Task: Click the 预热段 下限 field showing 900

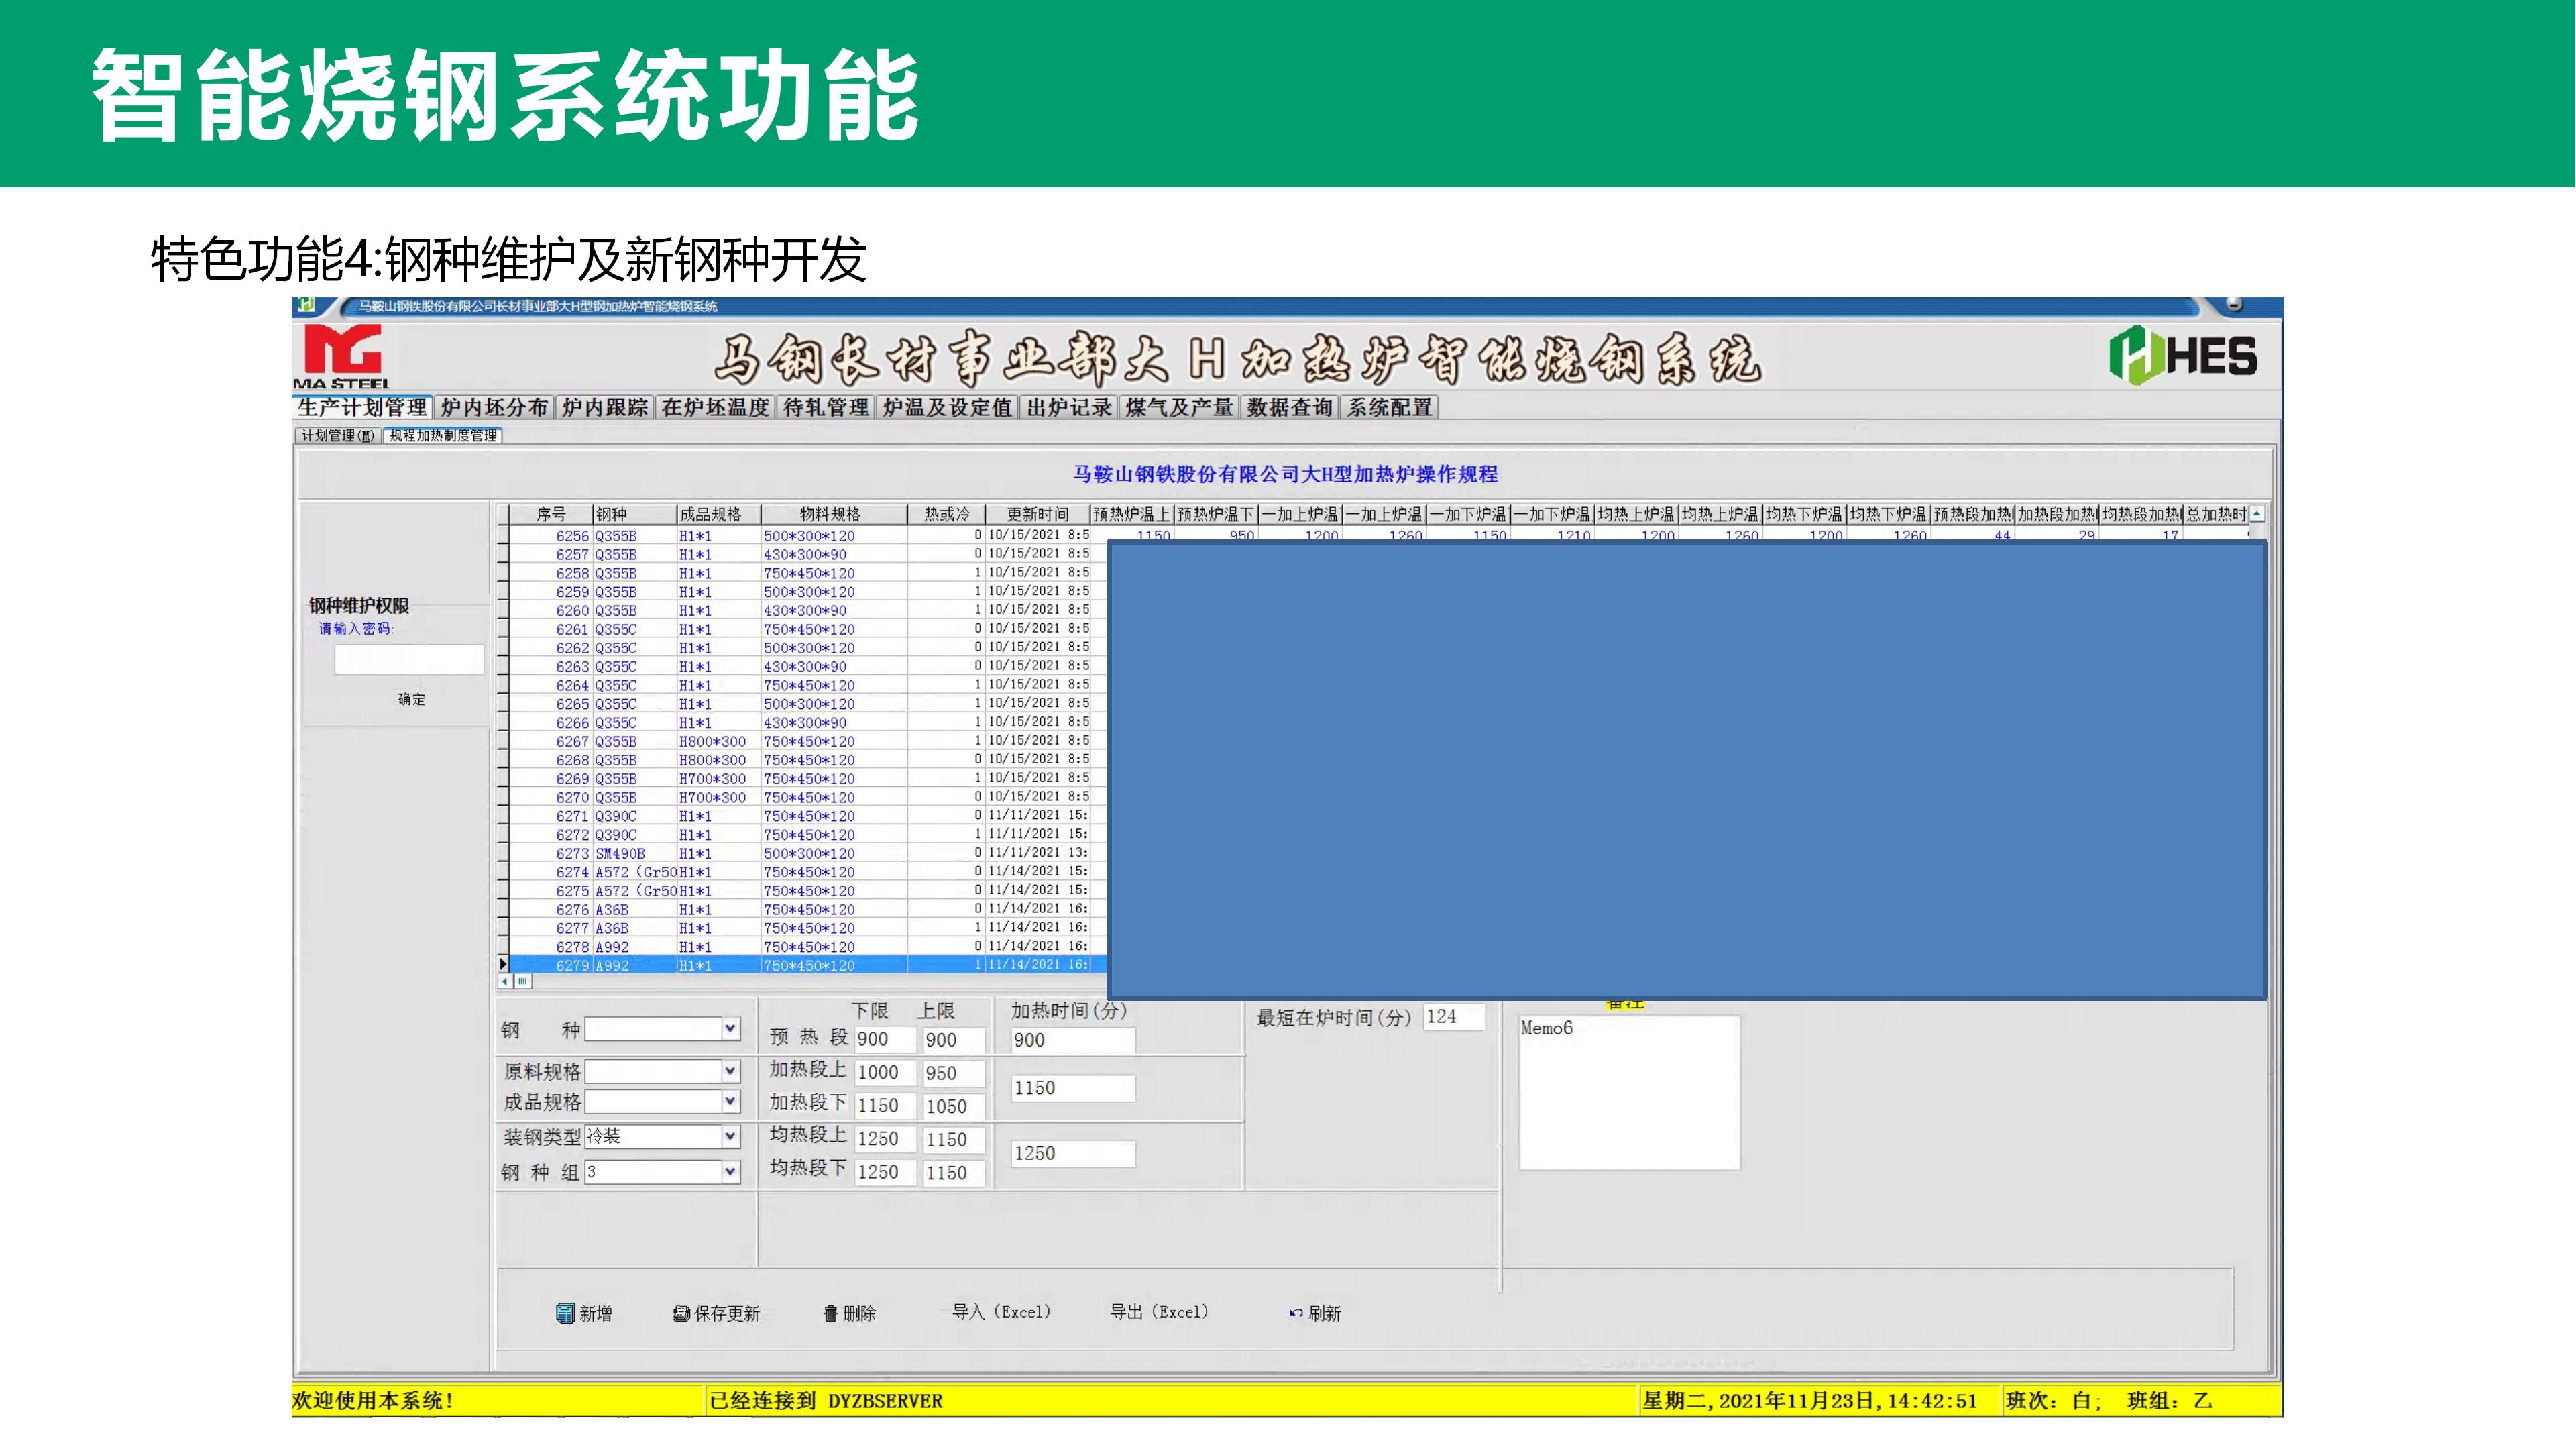Action: tap(885, 1039)
